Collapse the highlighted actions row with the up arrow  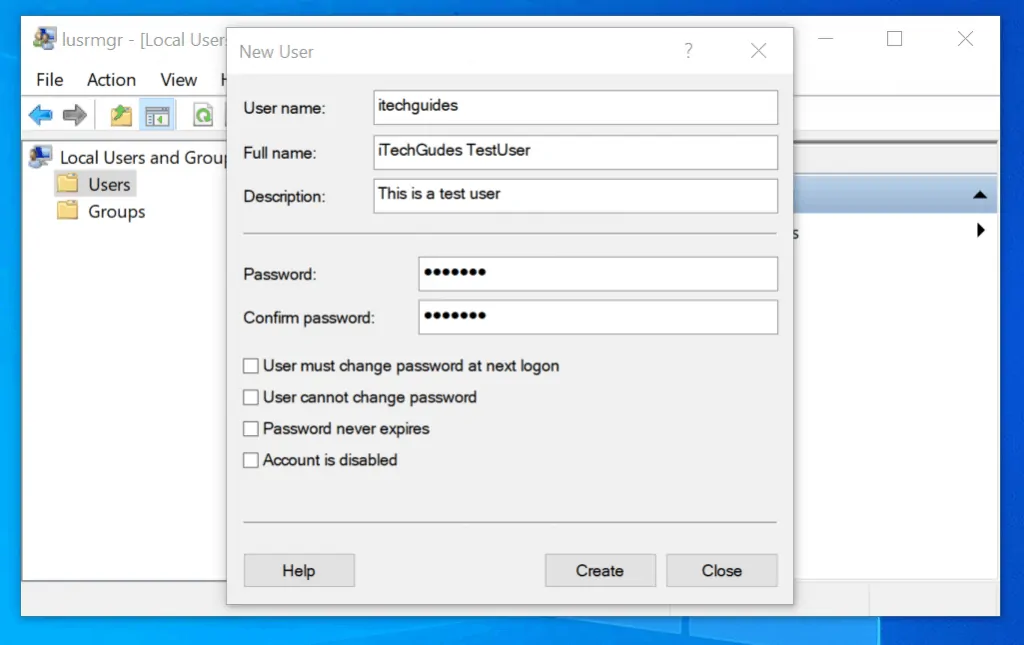point(981,193)
